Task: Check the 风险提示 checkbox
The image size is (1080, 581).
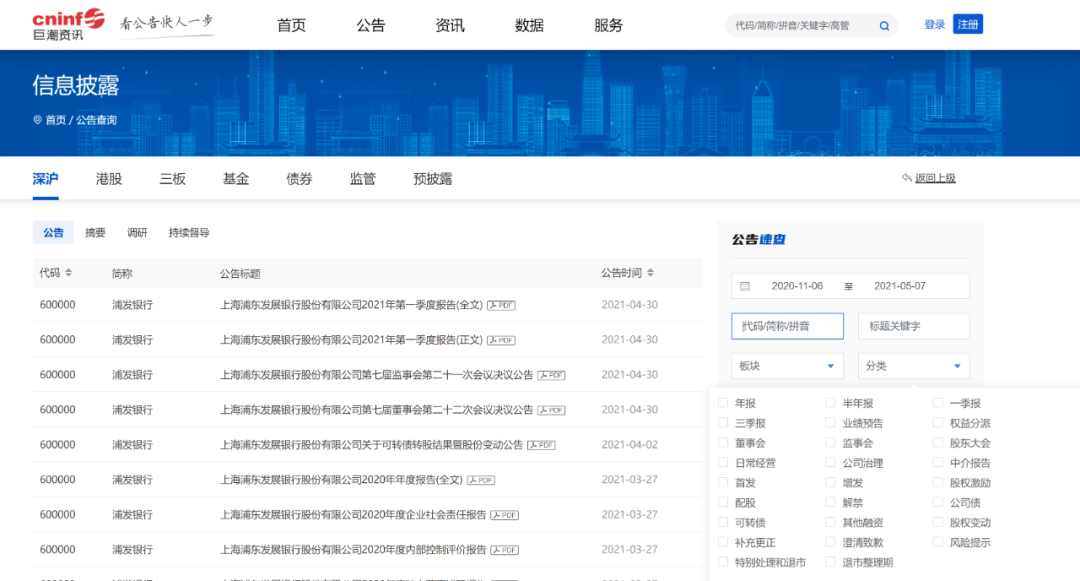Action: tap(937, 542)
